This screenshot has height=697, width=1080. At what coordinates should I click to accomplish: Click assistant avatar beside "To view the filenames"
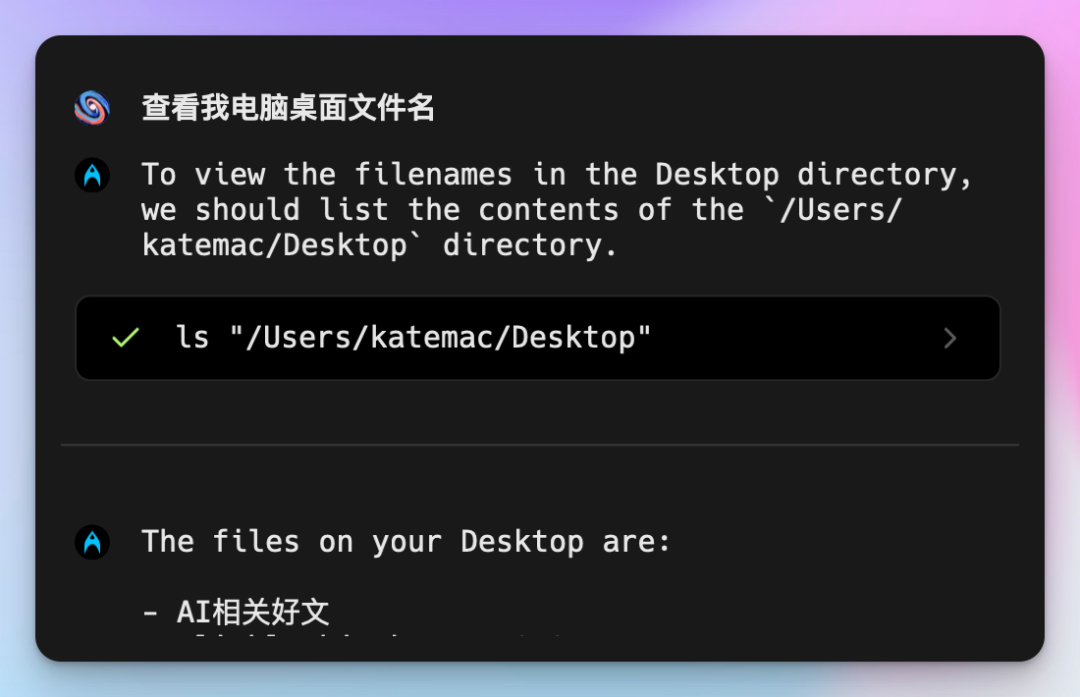click(x=92, y=175)
